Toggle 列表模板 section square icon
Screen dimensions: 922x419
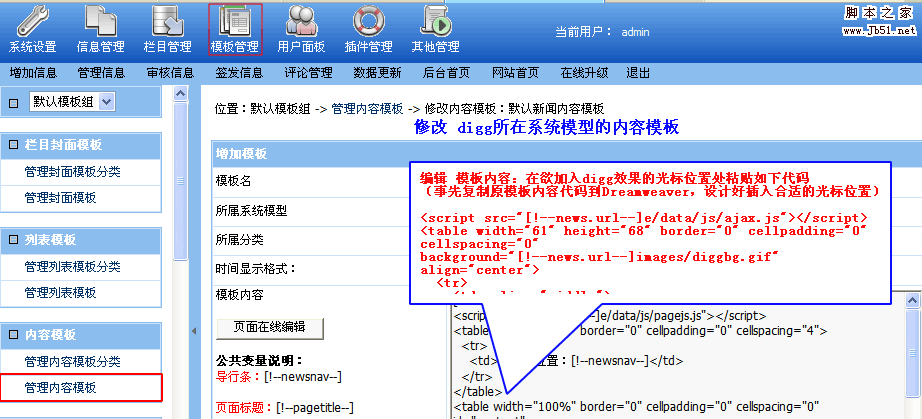(x=14, y=240)
